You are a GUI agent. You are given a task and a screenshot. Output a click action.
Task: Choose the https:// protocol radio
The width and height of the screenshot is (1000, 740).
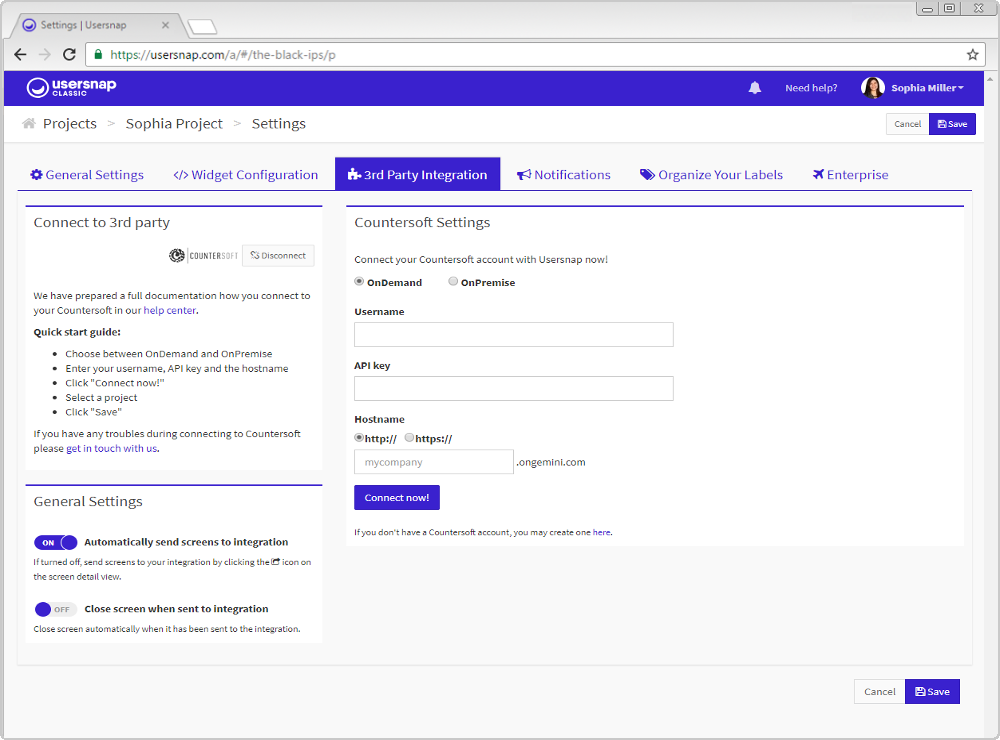tap(409, 438)
